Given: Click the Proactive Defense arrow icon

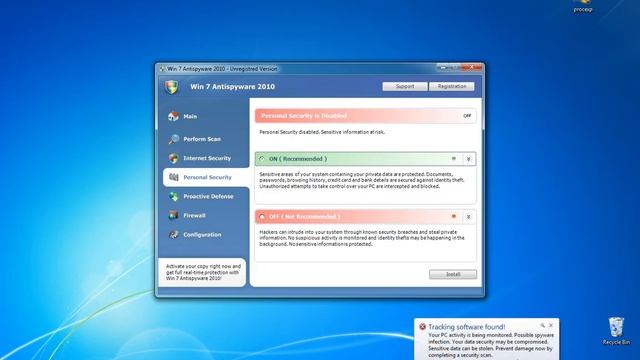Looking at the screenshot, I should pyautogui.click(x=173, y=196).
